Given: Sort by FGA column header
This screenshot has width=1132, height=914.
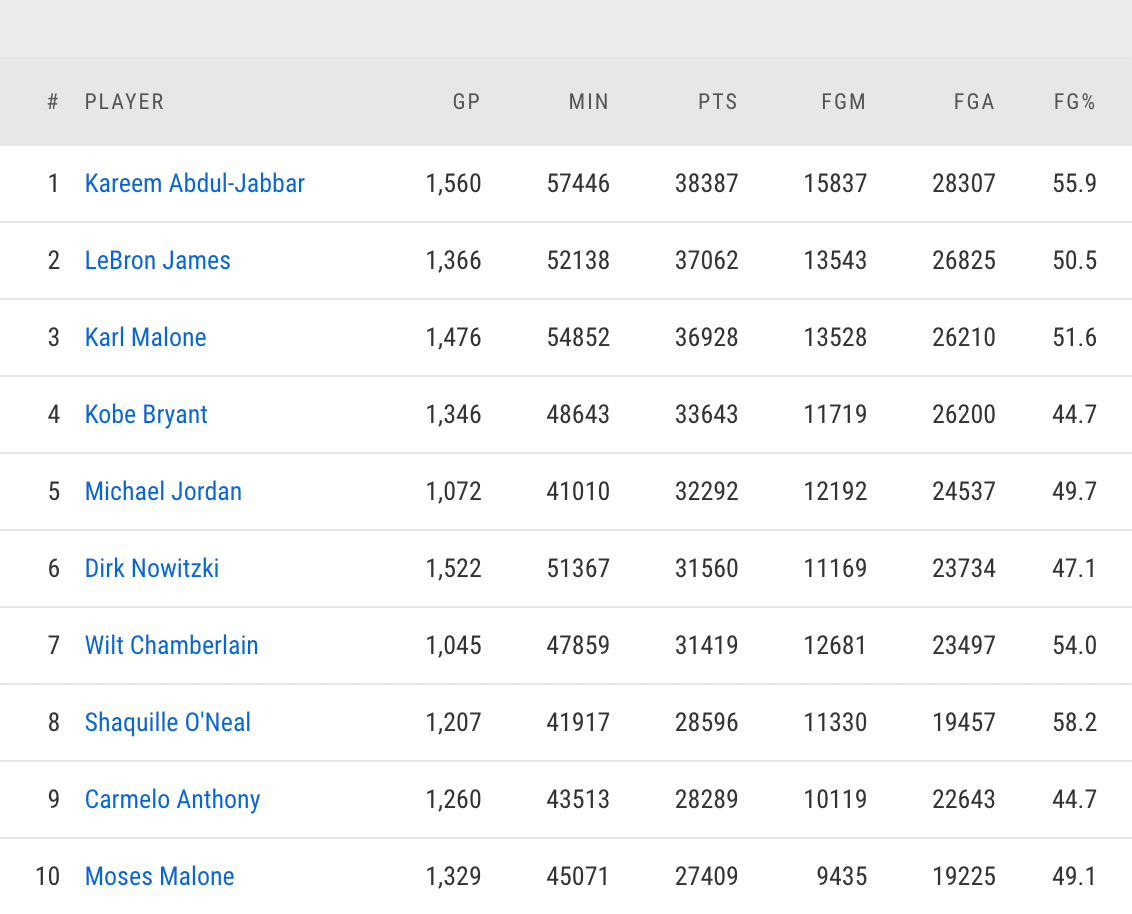Looking at the screenshot, I should tap(974, 102).
